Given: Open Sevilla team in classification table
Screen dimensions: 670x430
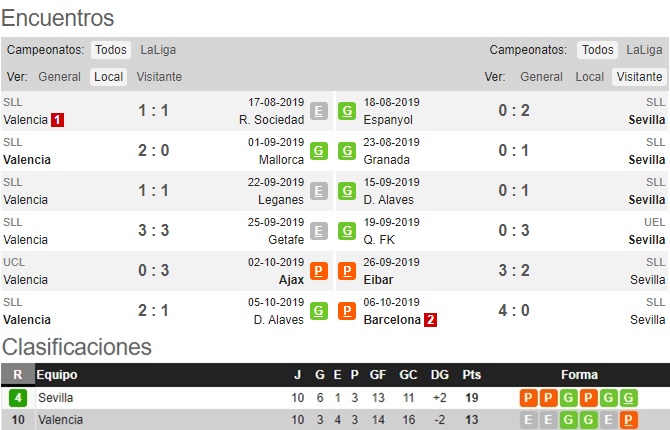Looking at the screenshot, I should [x=56, y=398].
